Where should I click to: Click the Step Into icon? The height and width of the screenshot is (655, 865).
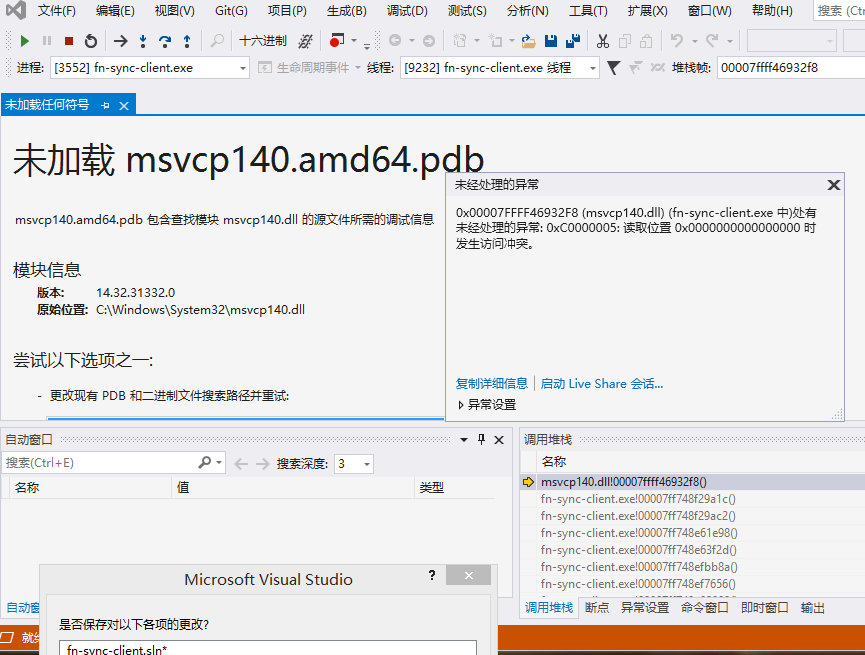tap(142, 41)
